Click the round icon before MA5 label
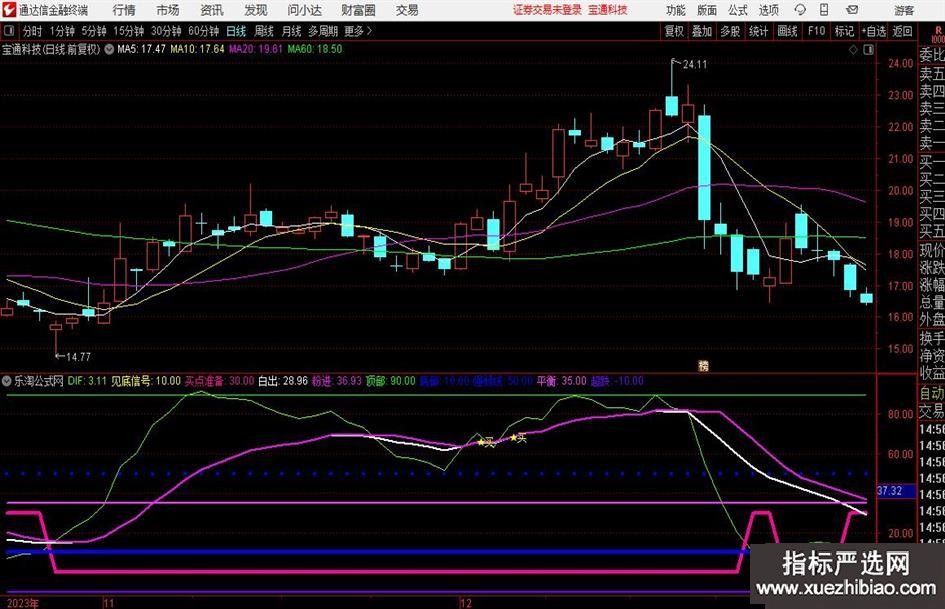Screen dimensions: 945x609 [109, 48]
